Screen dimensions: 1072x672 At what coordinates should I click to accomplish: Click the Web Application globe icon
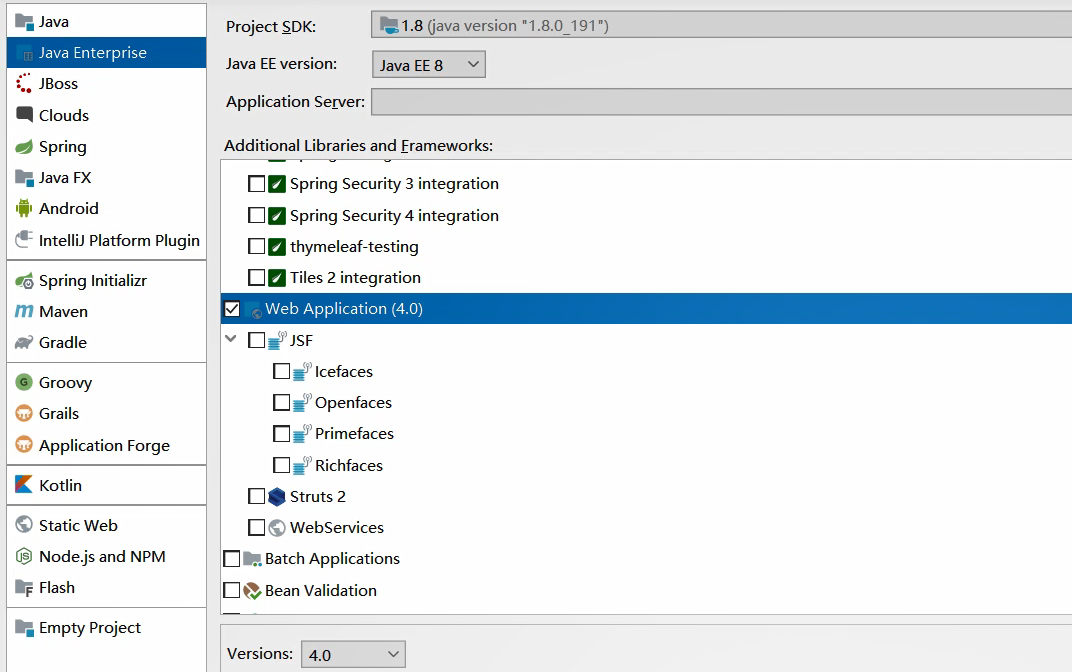pyautogui.click(x=252, y=309)
